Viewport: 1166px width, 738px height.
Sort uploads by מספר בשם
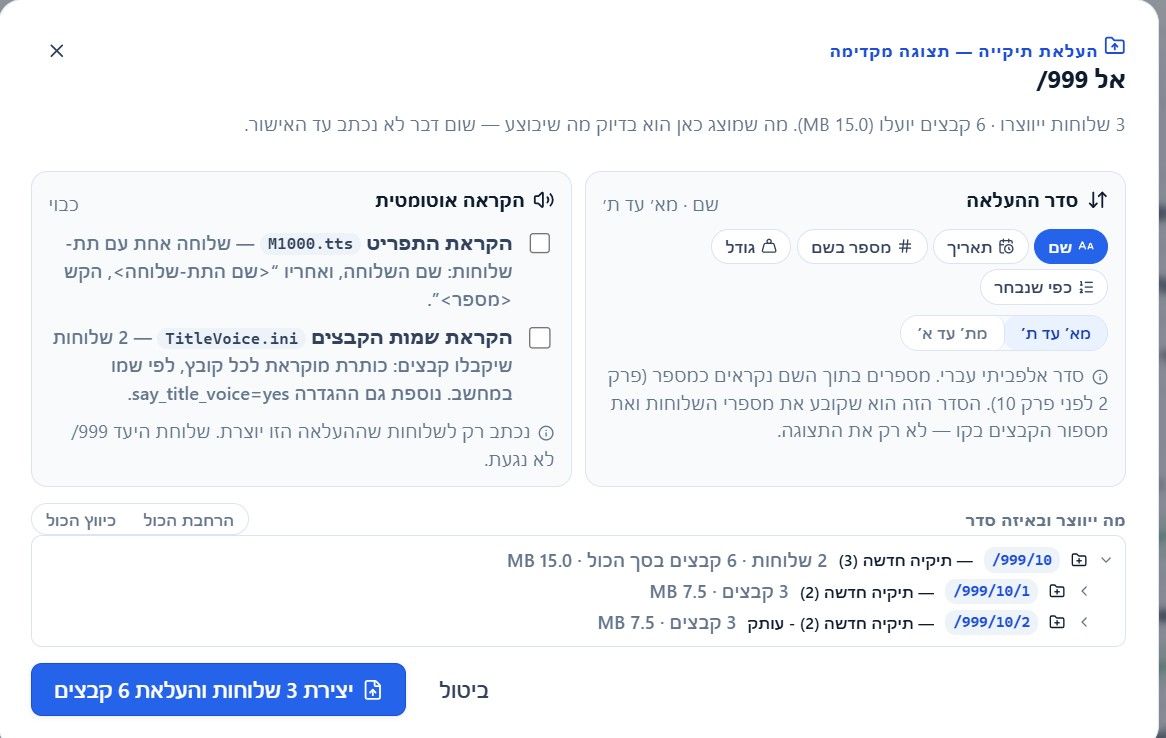(x=862, y=247)
